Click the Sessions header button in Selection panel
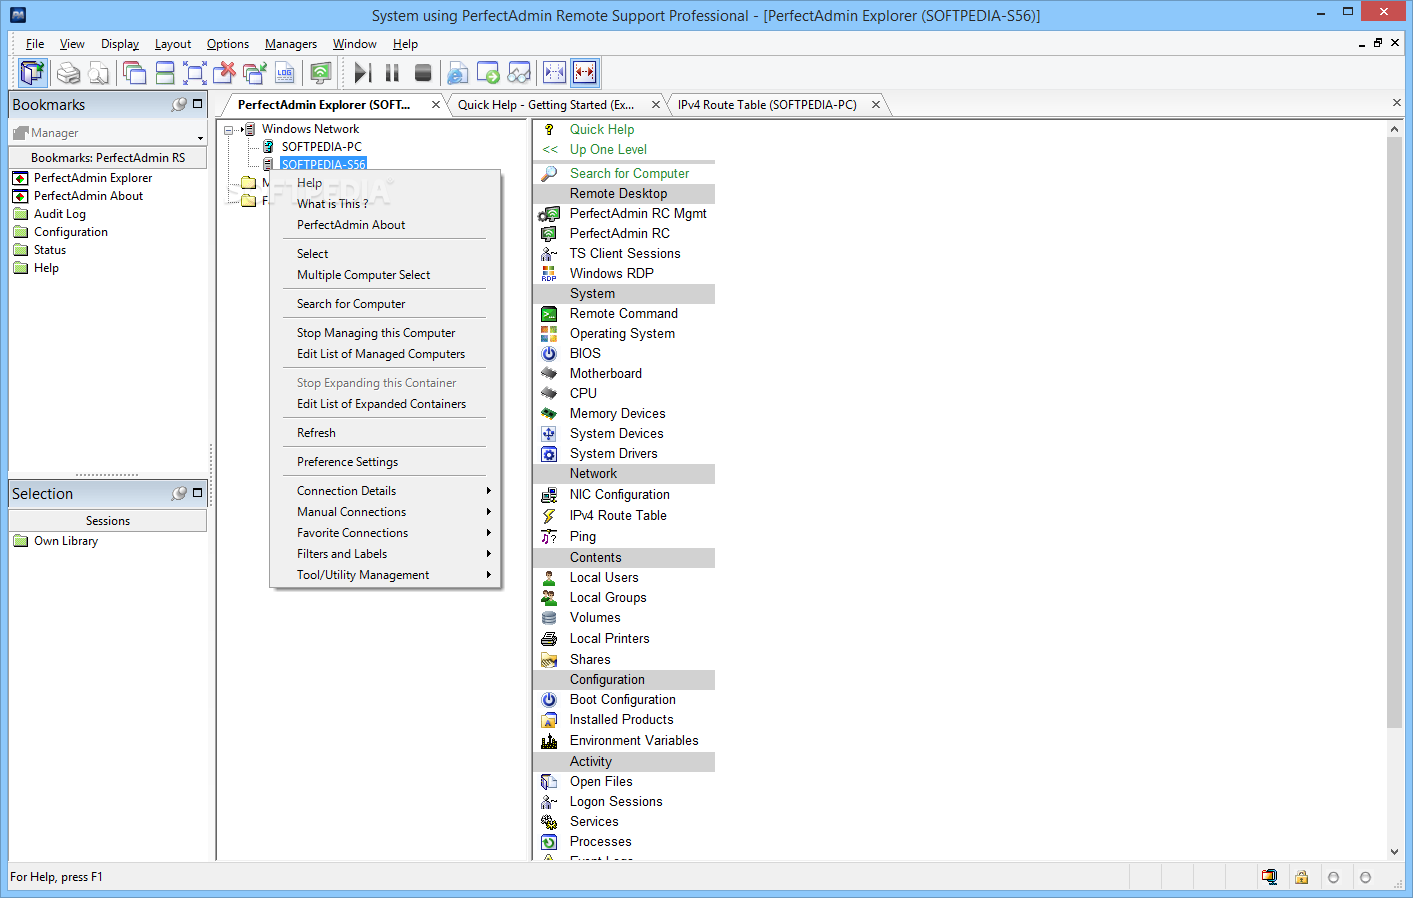 click(108, 521)
